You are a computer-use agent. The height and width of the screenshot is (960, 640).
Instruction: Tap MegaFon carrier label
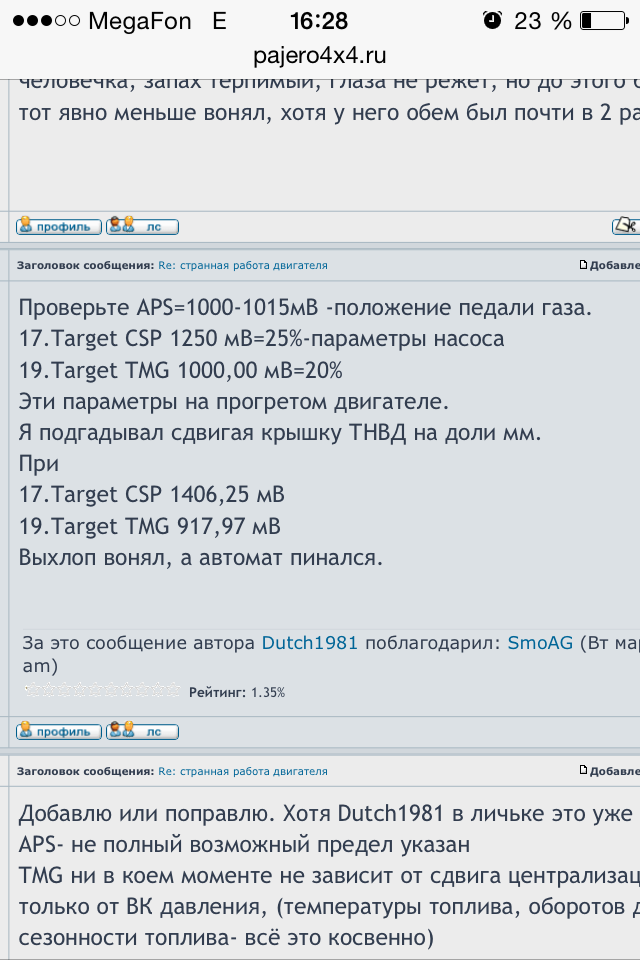(x=140, y=21)
